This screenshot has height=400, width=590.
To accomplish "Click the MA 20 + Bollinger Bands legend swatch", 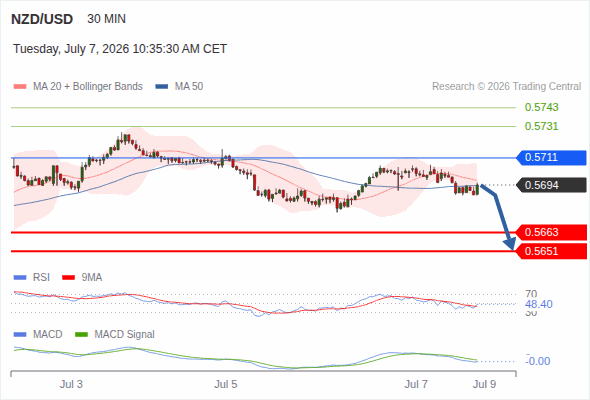I will click(20, 87).
